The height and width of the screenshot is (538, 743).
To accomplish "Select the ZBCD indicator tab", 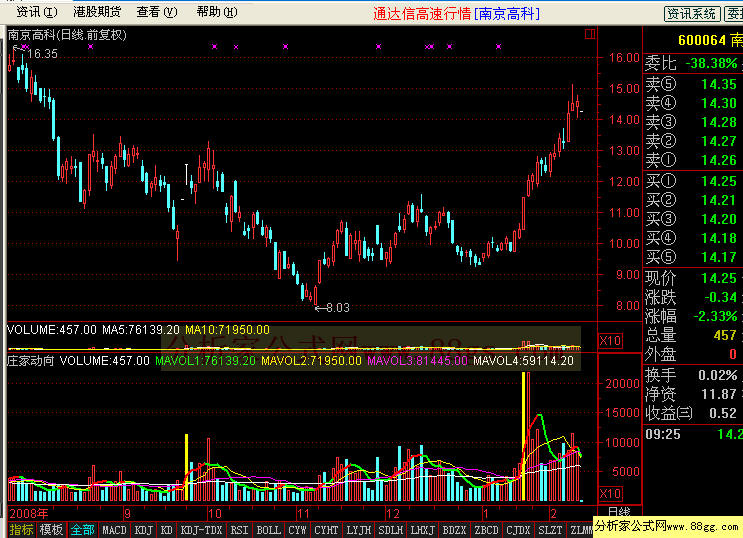I will 487,530.
